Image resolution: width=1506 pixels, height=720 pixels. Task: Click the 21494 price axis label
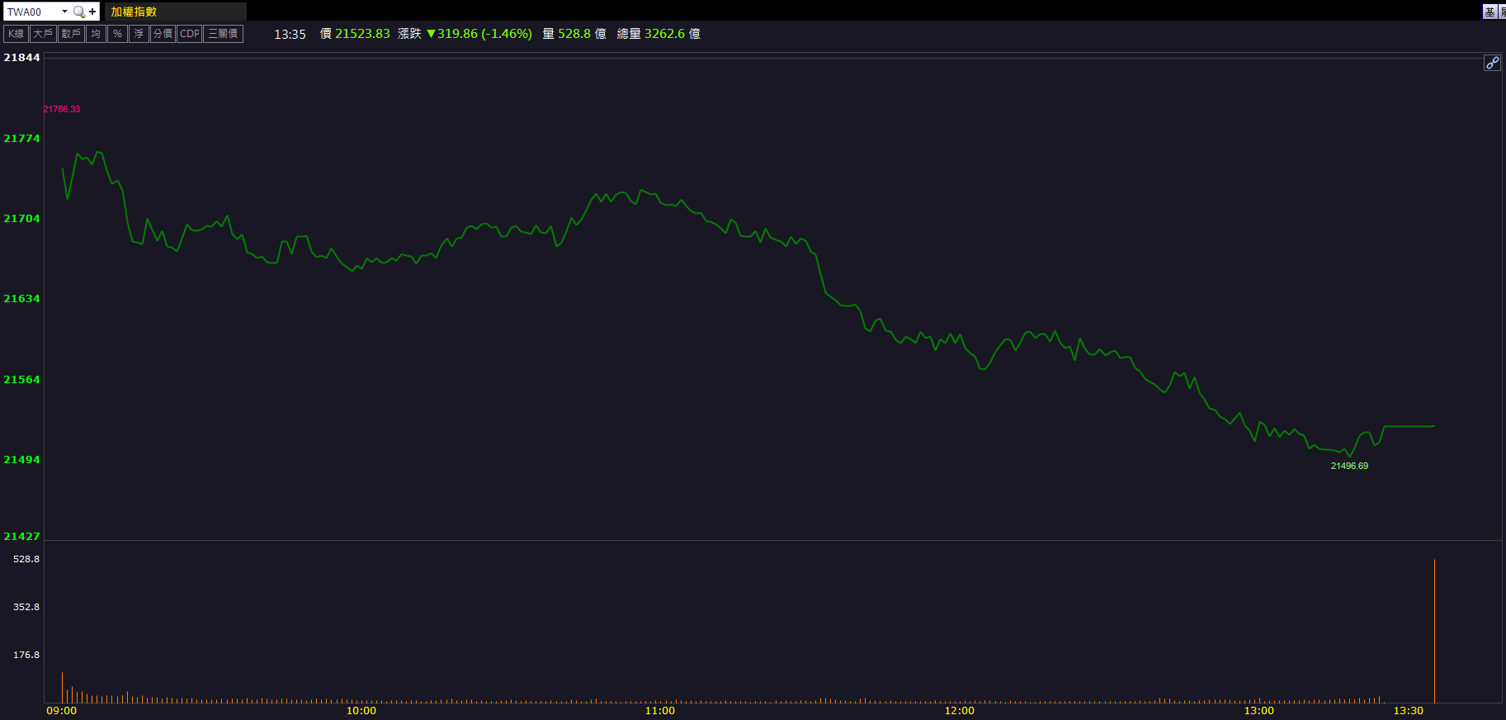pyautogui.click(x=22, y=460)
